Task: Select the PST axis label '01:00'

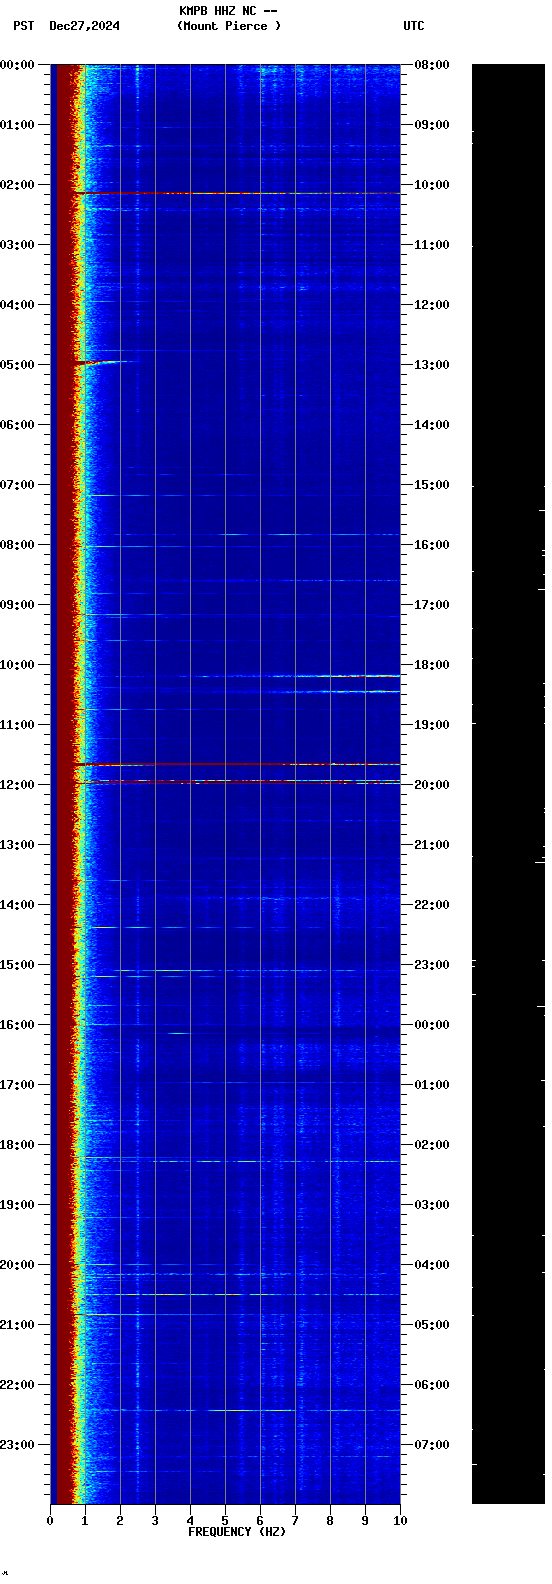Action: tap(18, 125)
